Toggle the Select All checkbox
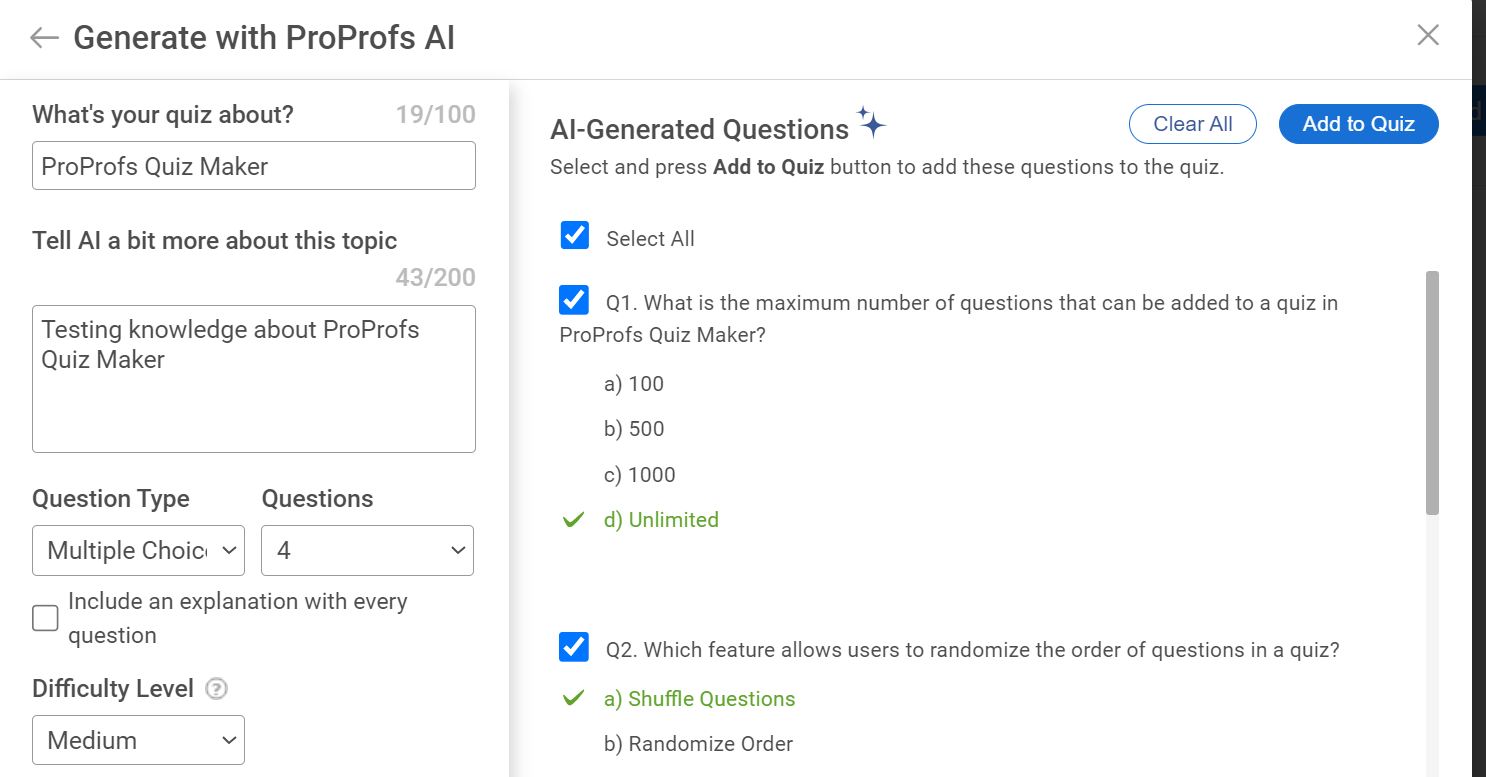Screen dimensions: 1486x777 pos(575,236)
